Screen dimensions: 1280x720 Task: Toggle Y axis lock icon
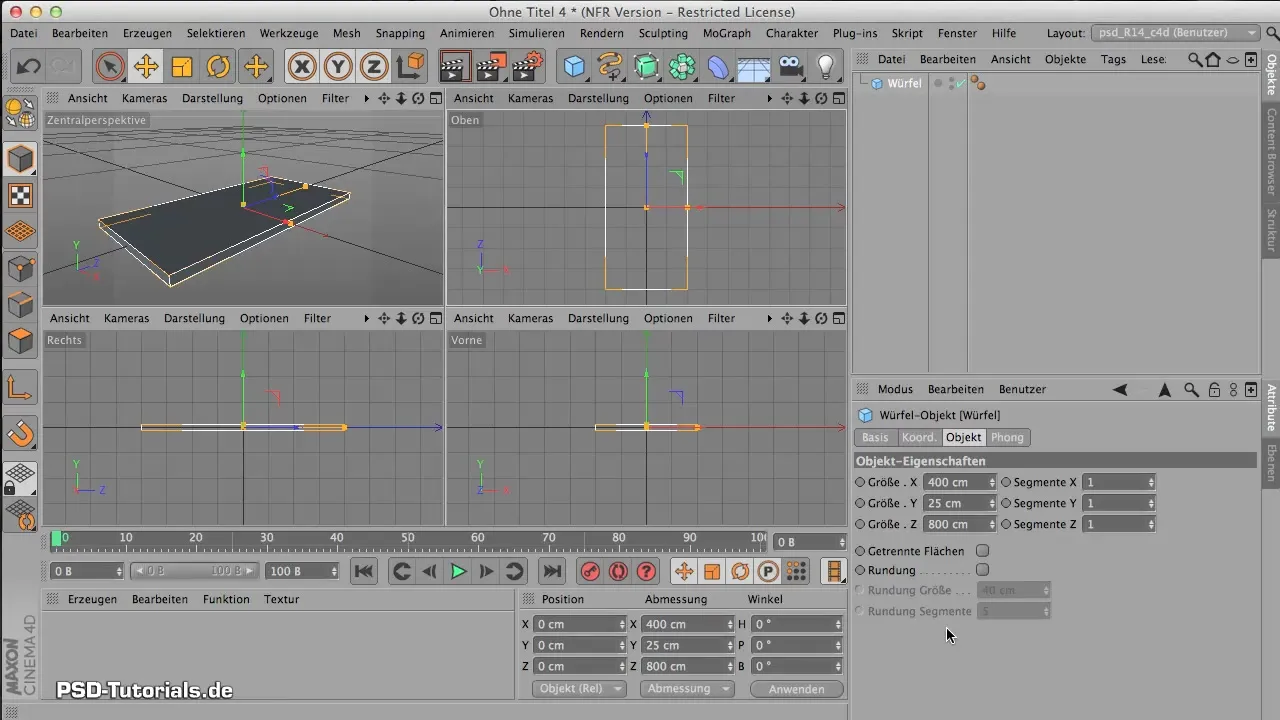pyautogui.click(x=338, y=67)
